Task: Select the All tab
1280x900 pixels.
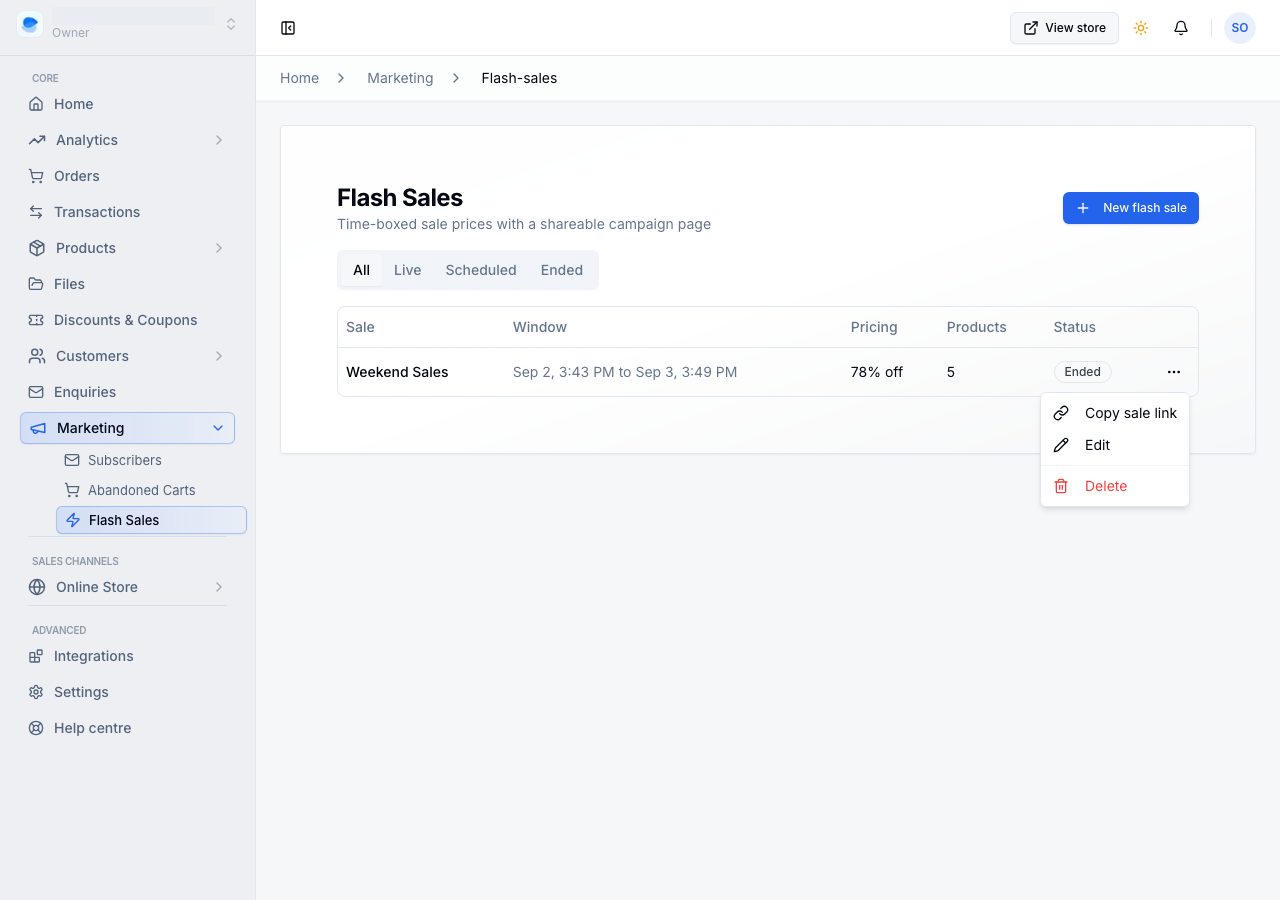Action: (361, 270)
